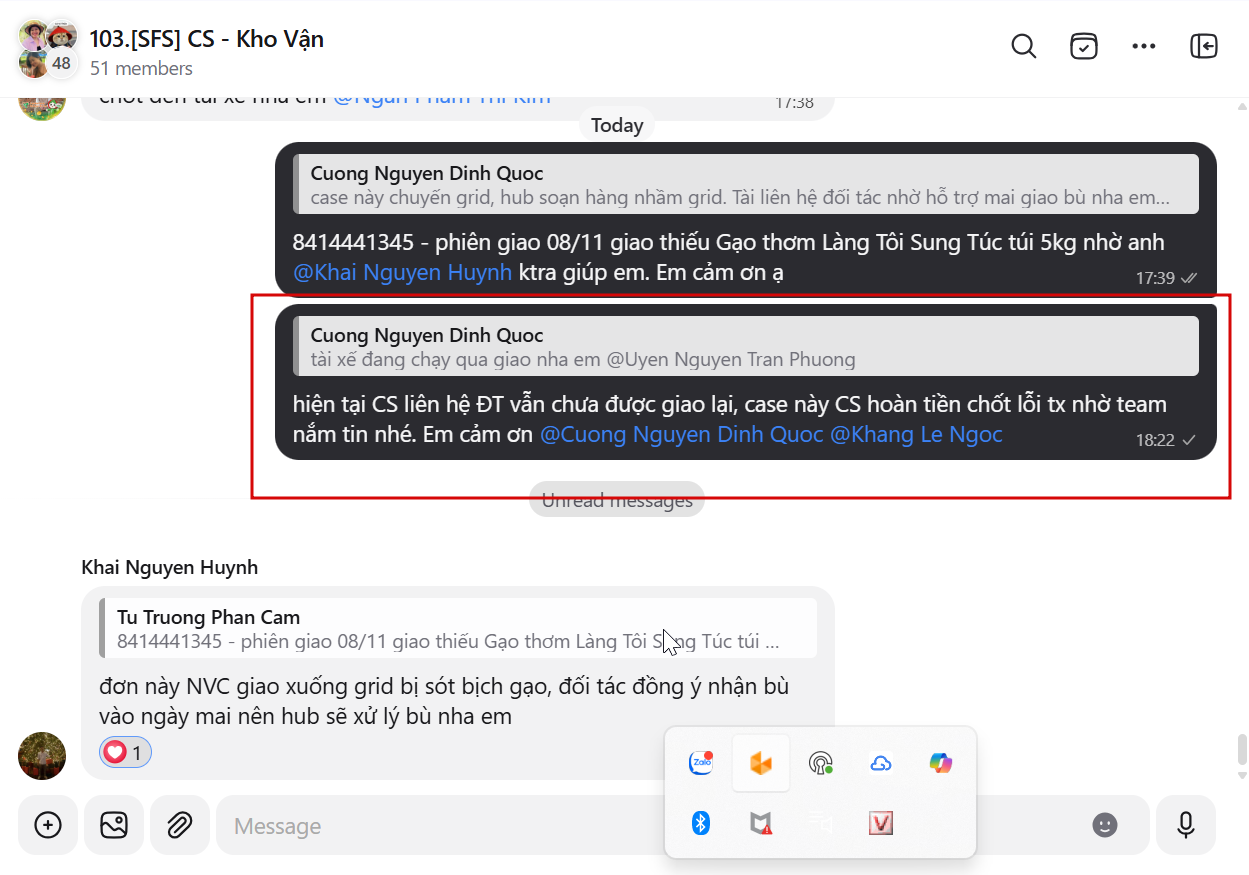Attach a file with the paperclip icon
The height and width of the screenshot is (875, 1249).
pos(180,825)
